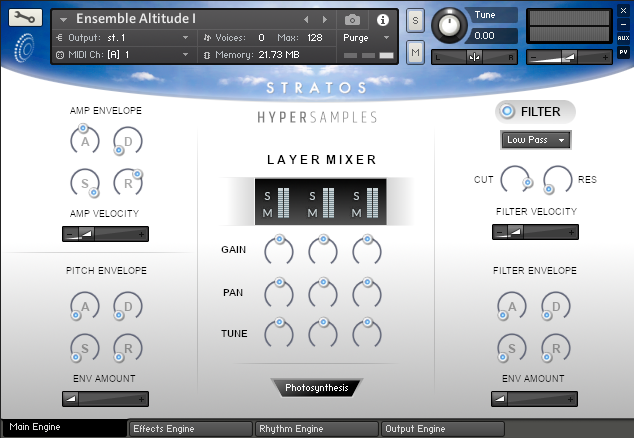Toggle the PV button

tap(623, 52)
